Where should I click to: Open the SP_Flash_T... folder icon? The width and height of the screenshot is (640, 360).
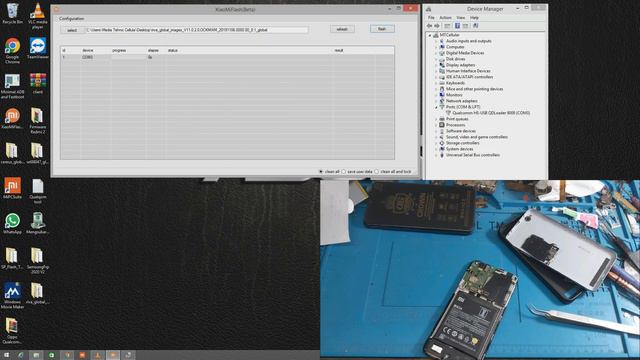point(12,258)
